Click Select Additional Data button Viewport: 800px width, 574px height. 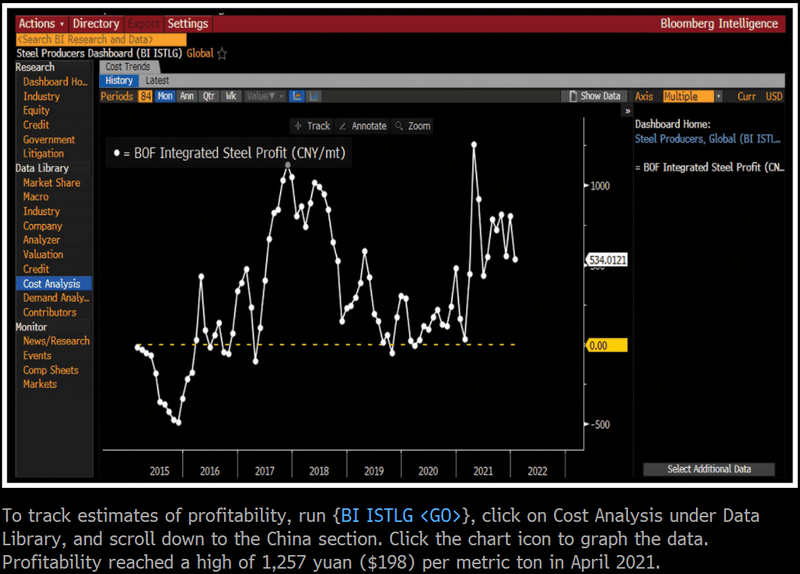click(x=708, y=469)
